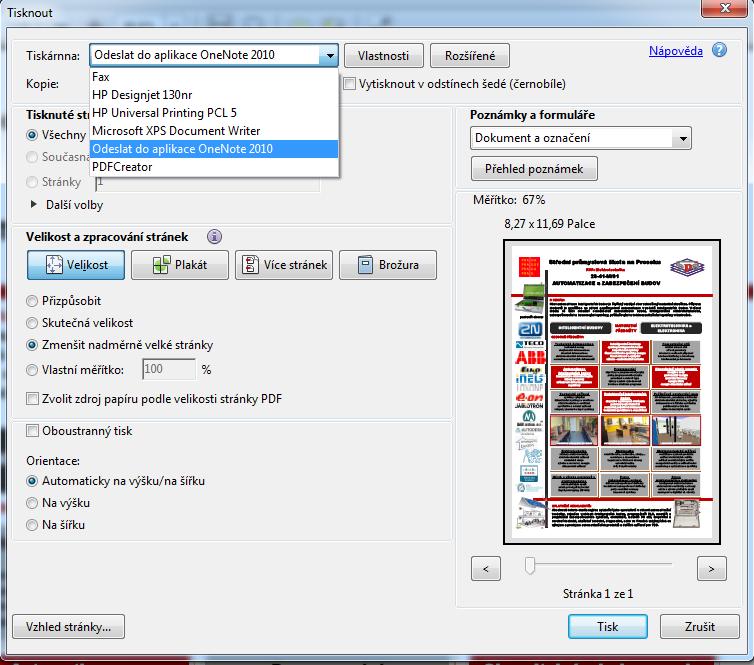Select the Více stránek layout button
Viewport: 754px width, 665px height.
pos(284,264)
